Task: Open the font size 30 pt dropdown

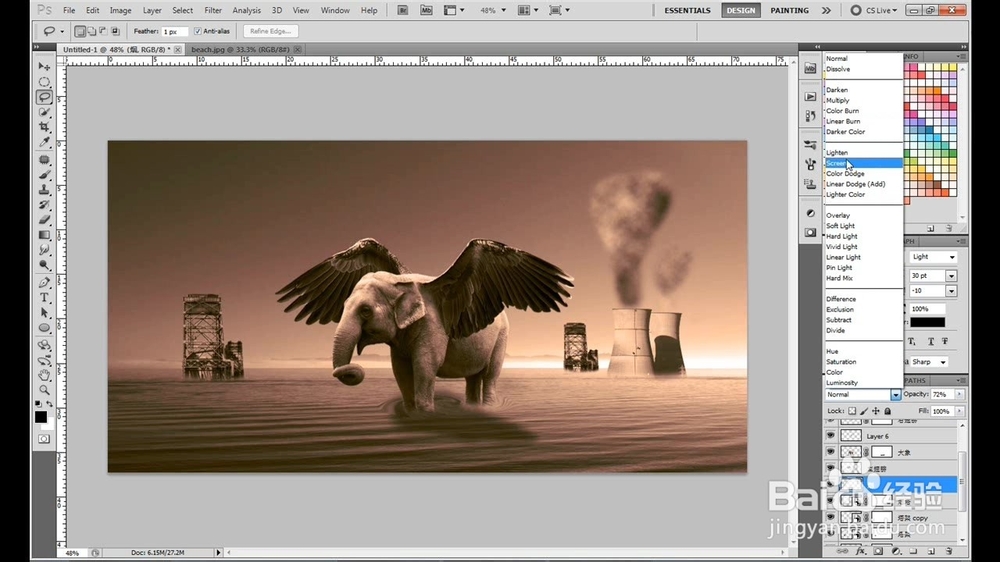Action: [951, 276]
